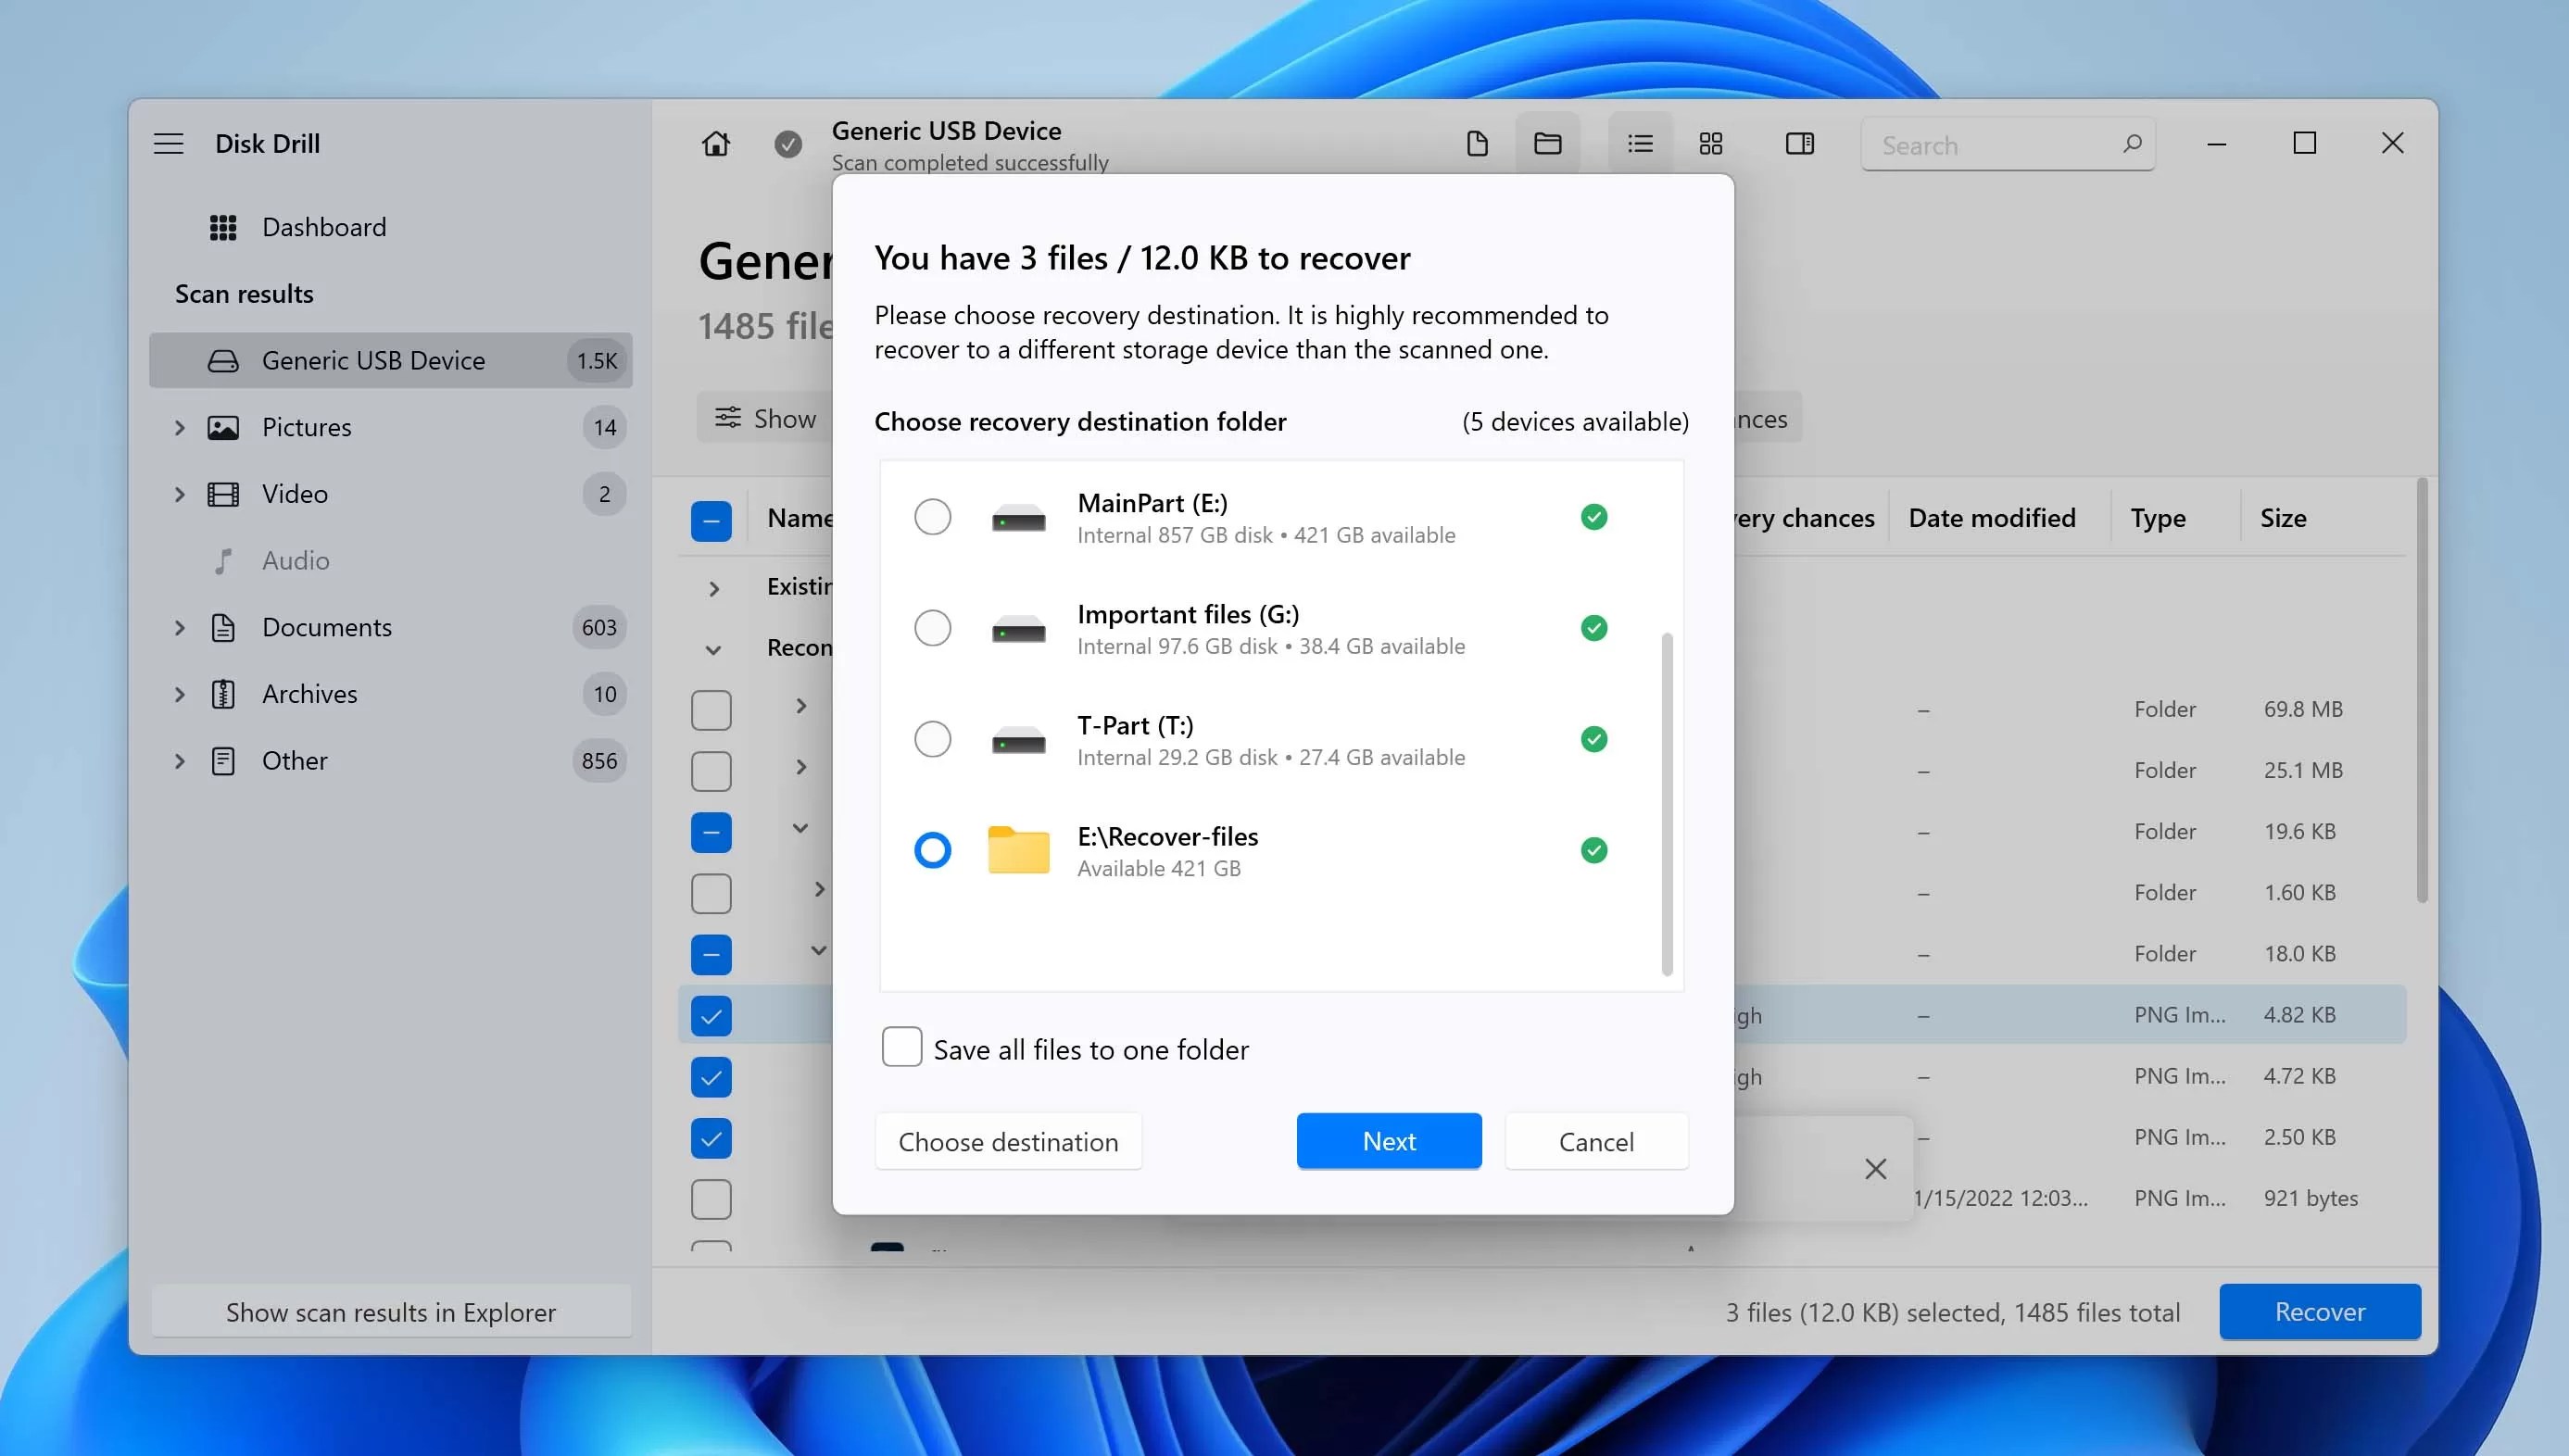Image resolution: width=2569 pixels, height=1456 pixels.
Task: Click the Next button
Action: click(1388, 1141)
